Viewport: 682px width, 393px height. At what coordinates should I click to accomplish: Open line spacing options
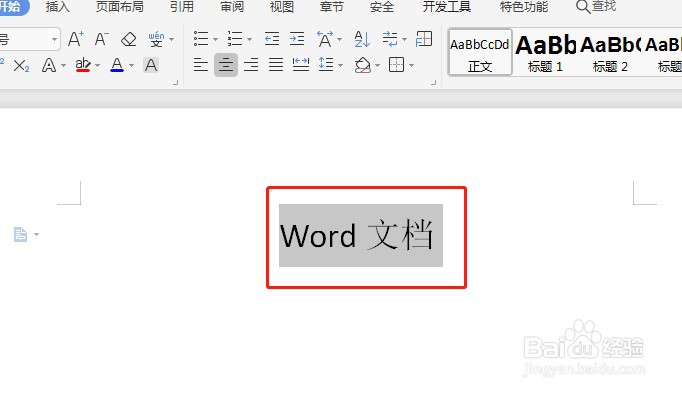click(x=326, y=65)
